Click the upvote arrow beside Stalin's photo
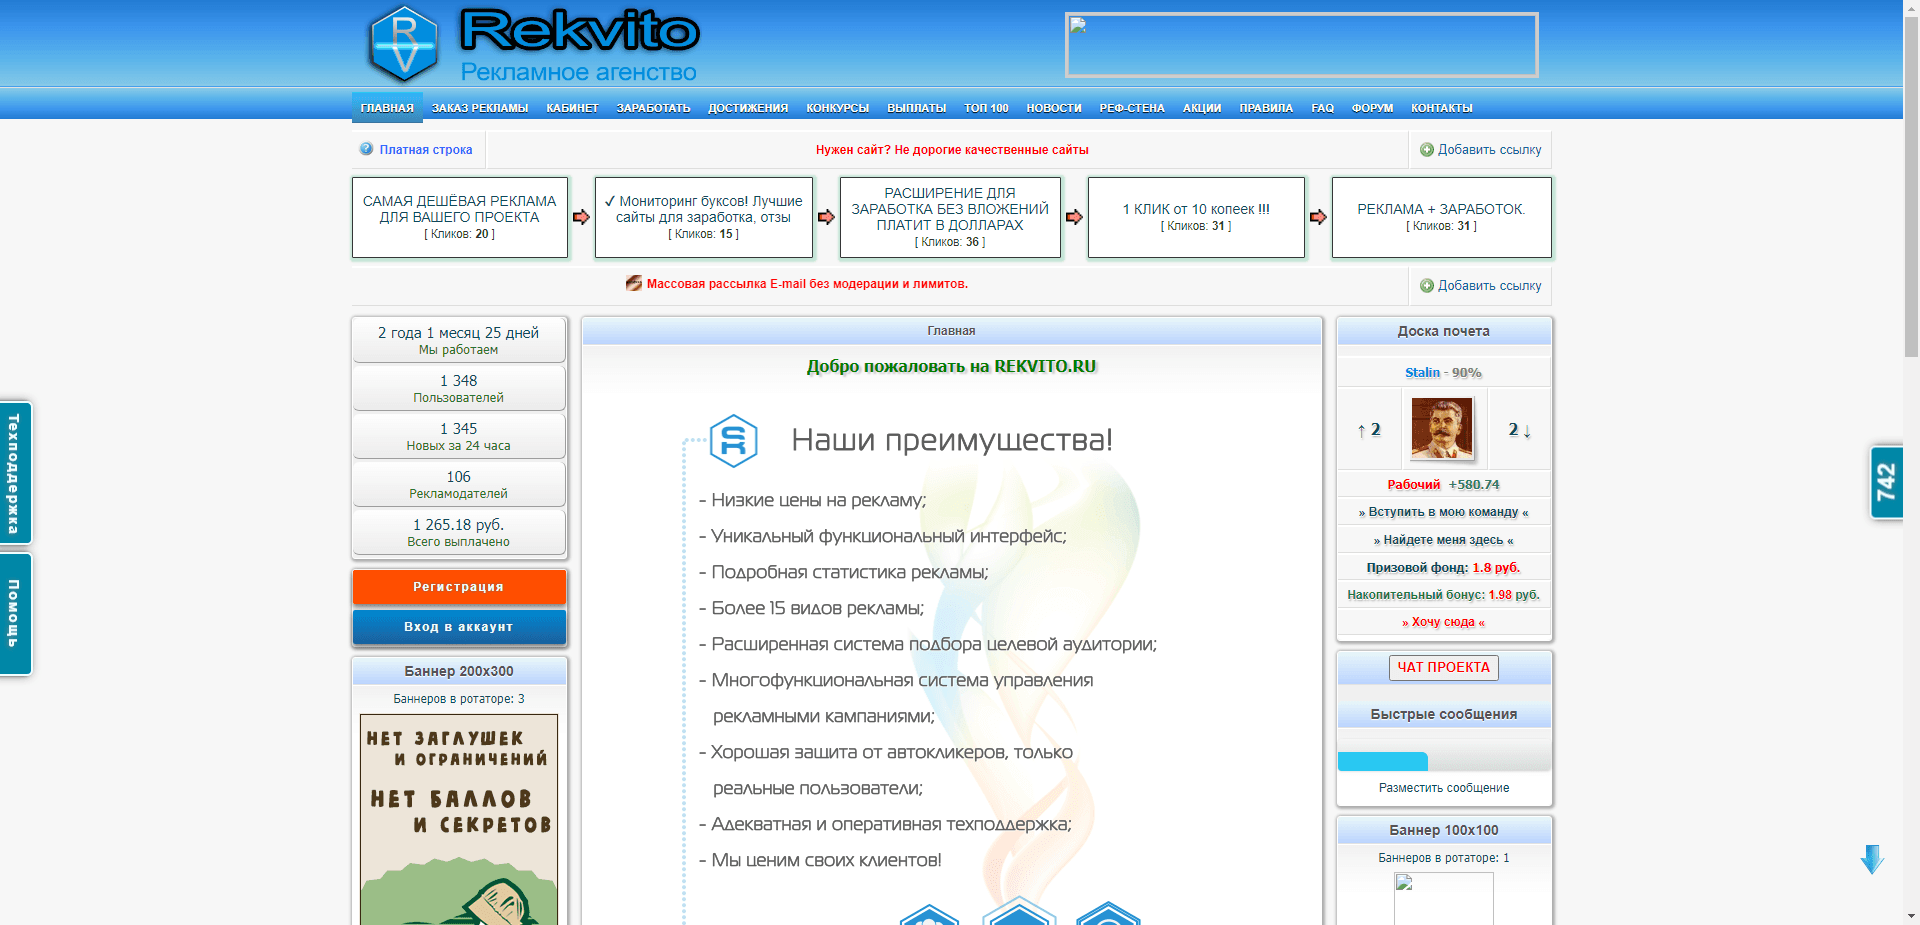Image resolution: width=1920 pixels, height=925 pixels. click(1362, 430)
